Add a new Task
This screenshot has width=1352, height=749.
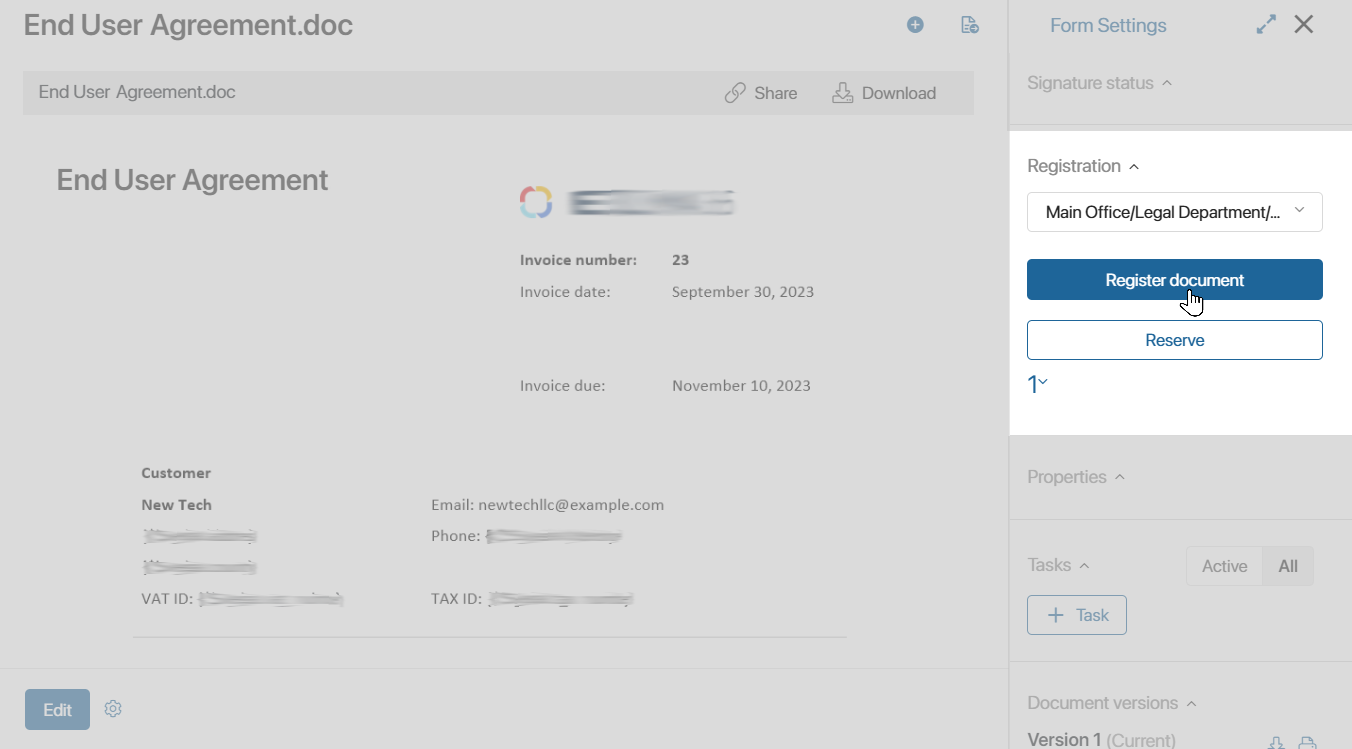pyautogui.click(x=1077, y=615)
